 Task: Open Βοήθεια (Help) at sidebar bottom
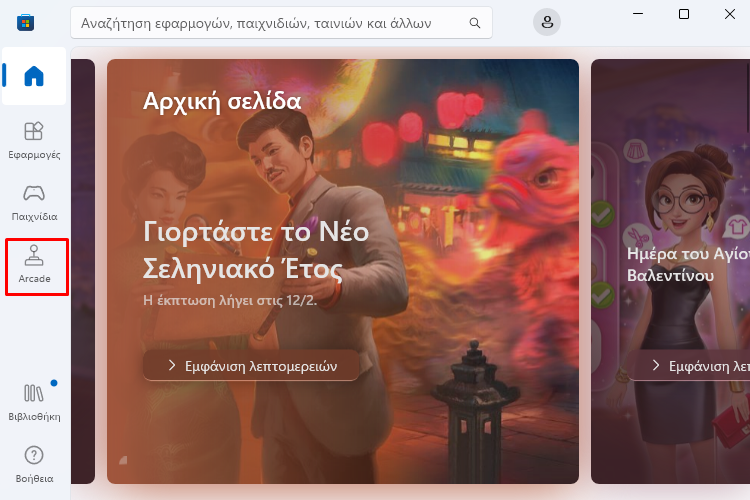coord(34,464)
